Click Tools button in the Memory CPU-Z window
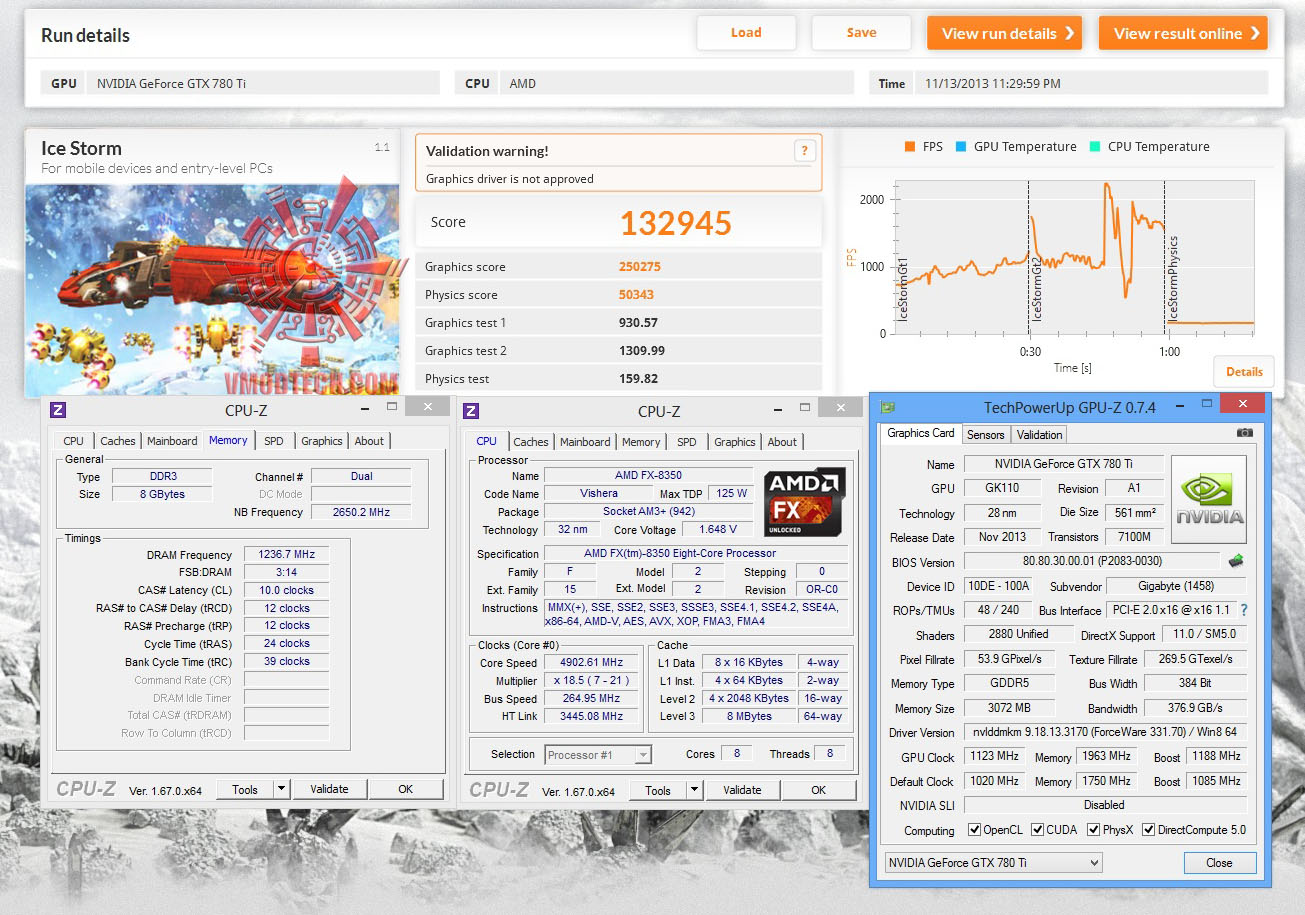 [245, 789]
